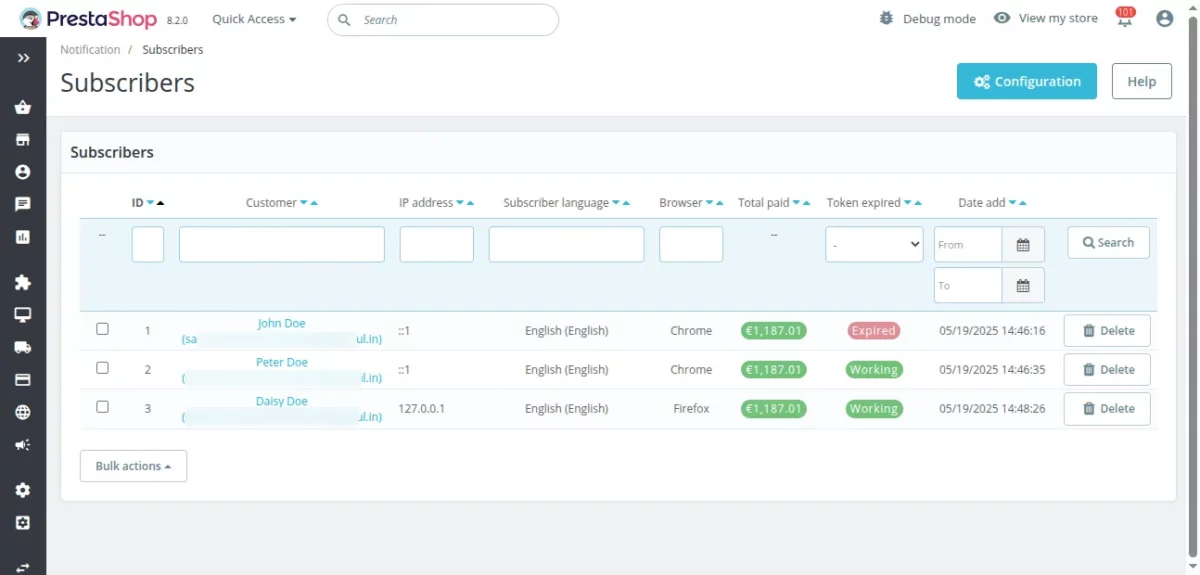
Task: Sort Customer column descending arrow
Action: (304, 203)
